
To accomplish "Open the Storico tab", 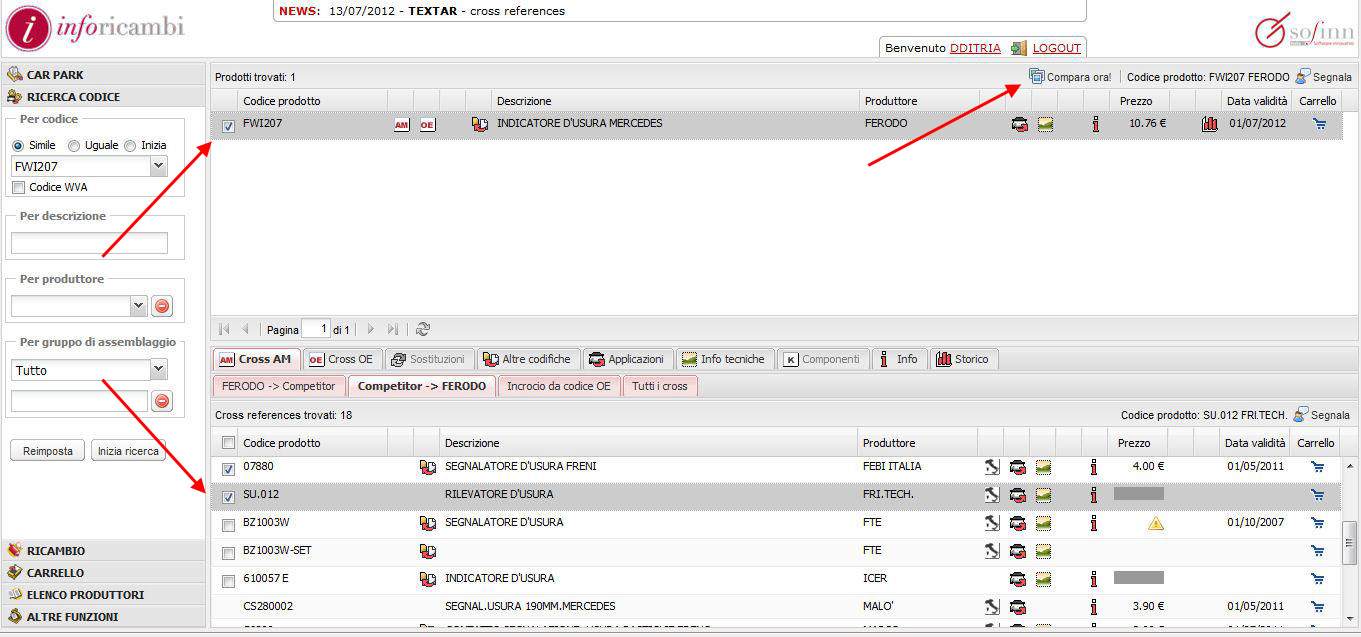I will [964, 359].
